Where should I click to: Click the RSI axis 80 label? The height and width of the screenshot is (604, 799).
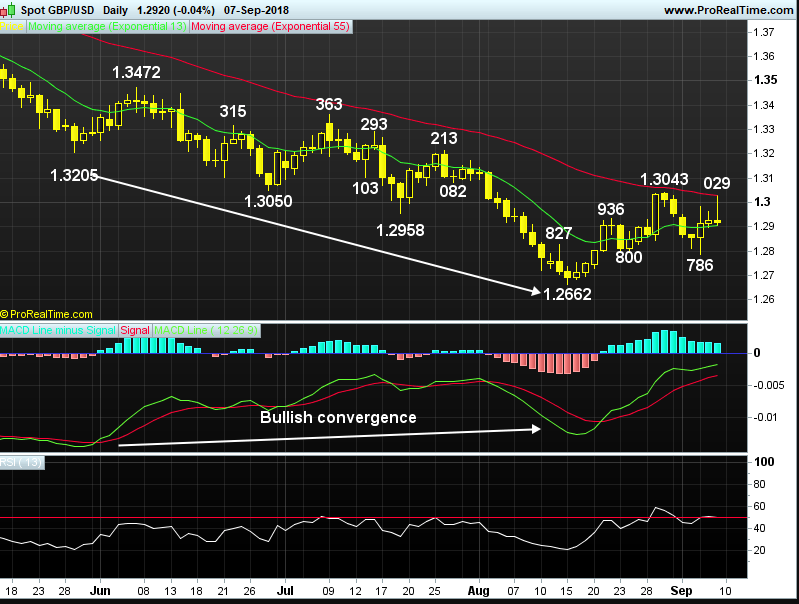click(759, 484)
